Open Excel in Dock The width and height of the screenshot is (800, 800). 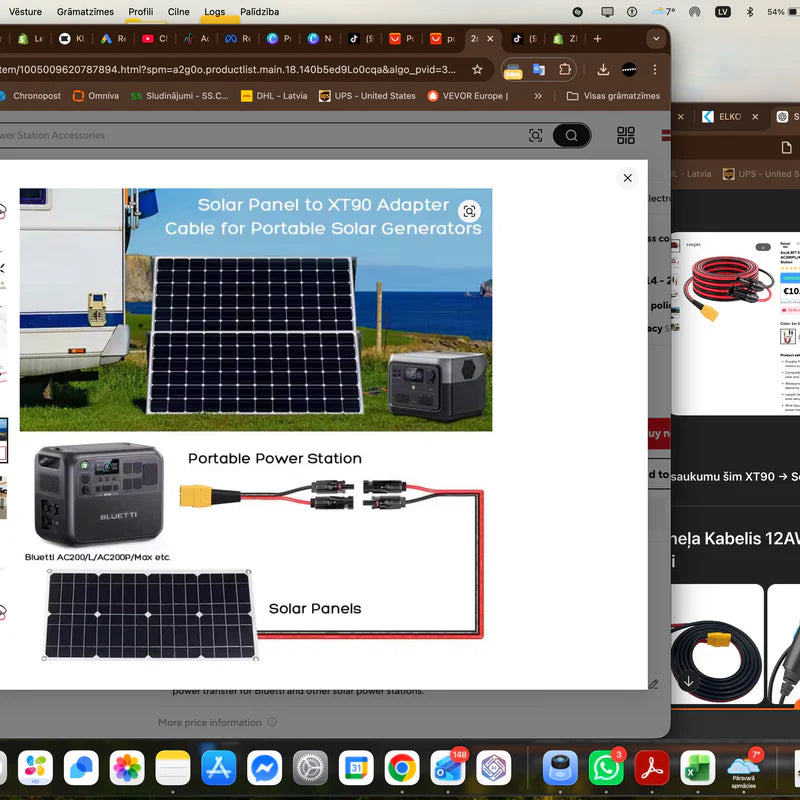697,767
